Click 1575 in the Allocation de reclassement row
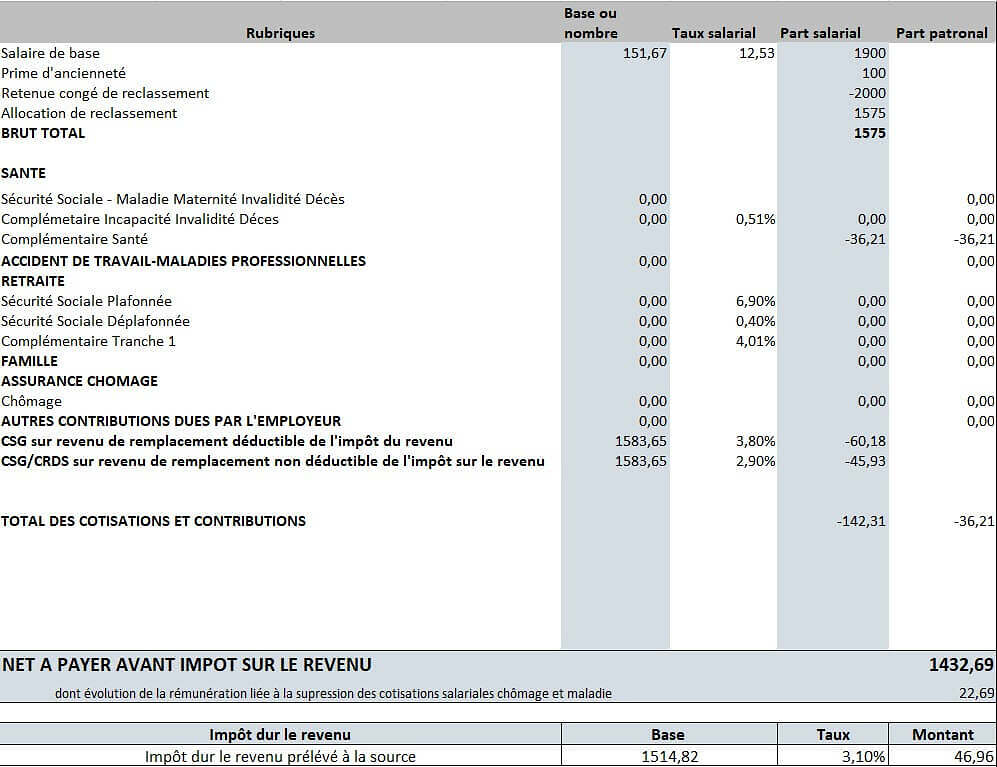 (x=870, y=113)
